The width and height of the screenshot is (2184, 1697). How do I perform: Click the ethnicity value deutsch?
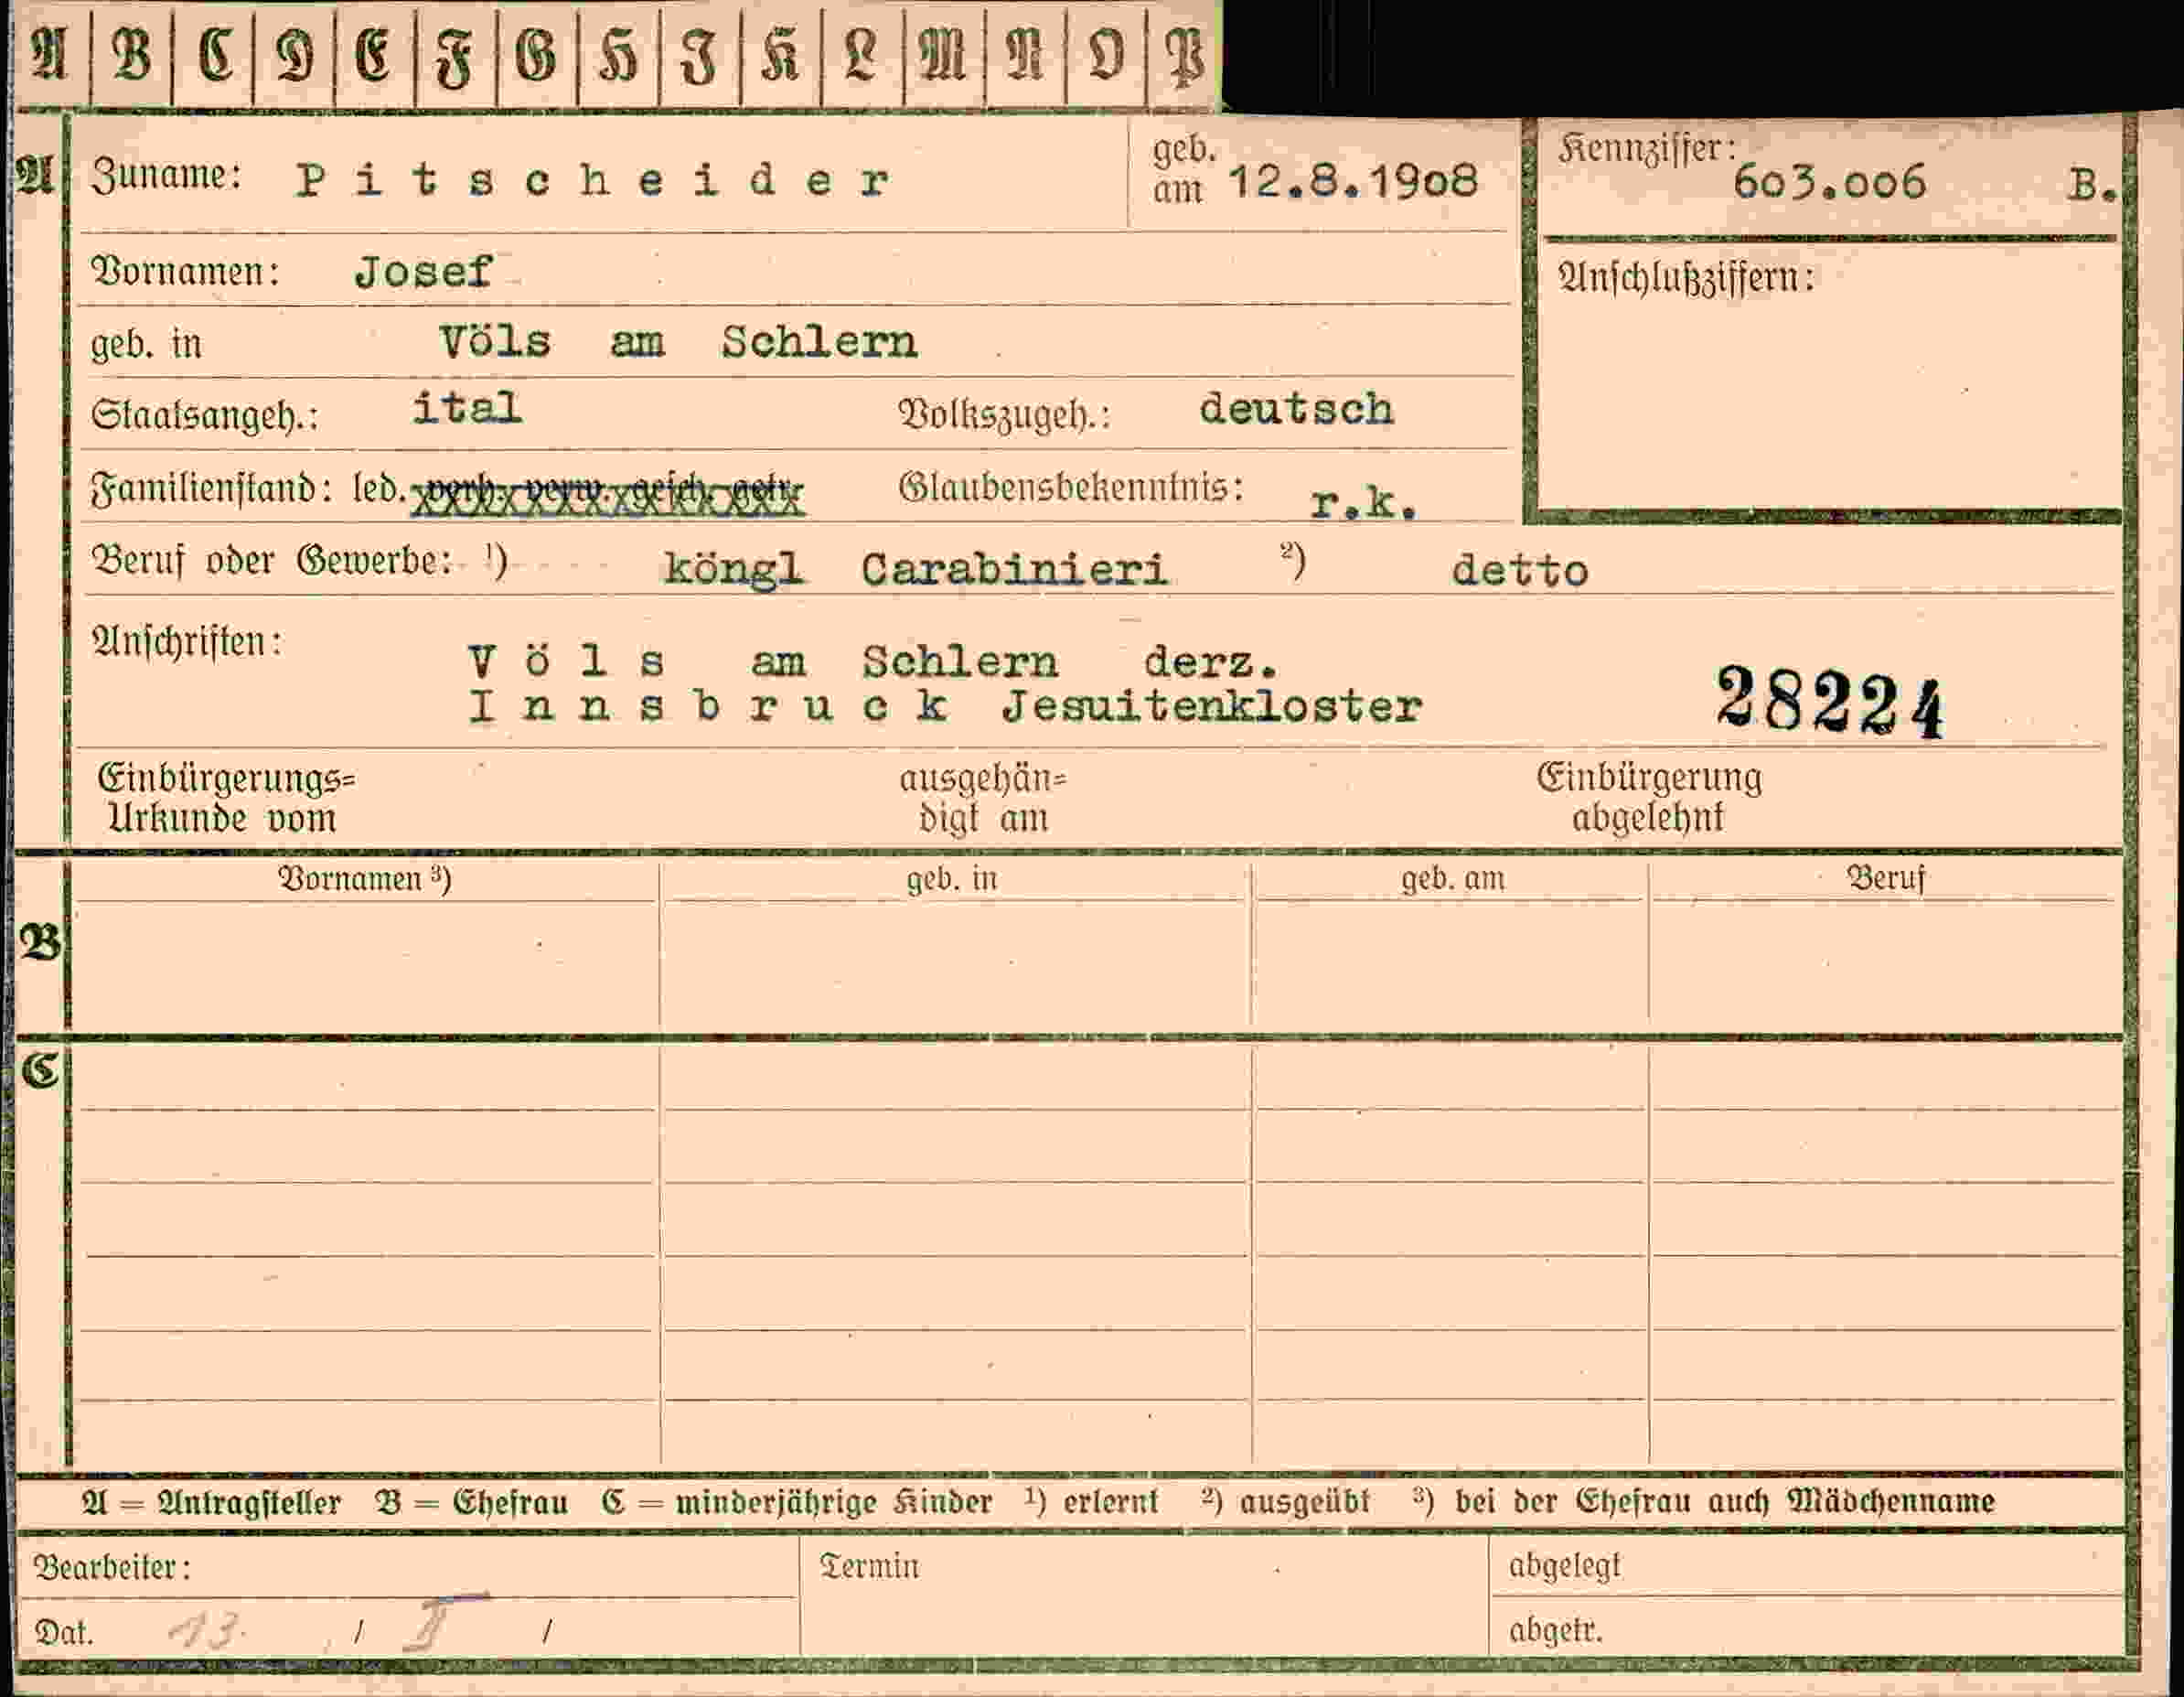click(1296, 409)
